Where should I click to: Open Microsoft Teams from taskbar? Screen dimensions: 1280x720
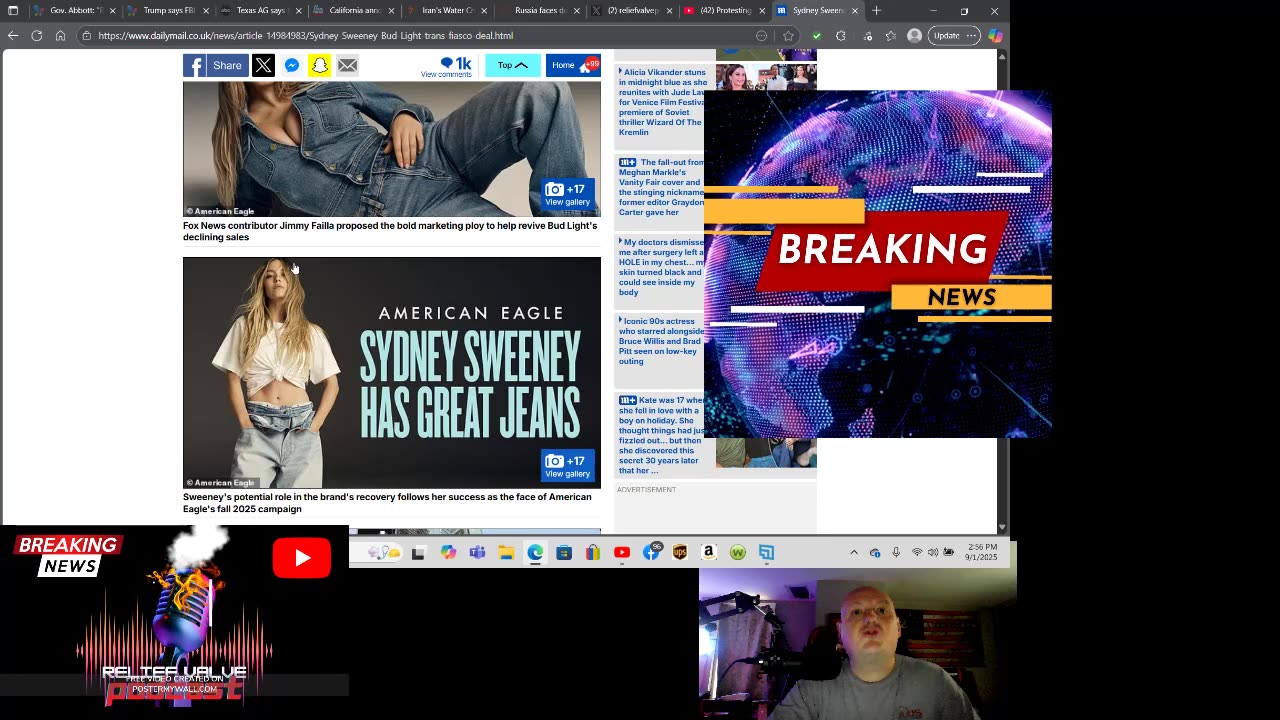[x=477, y=553]
